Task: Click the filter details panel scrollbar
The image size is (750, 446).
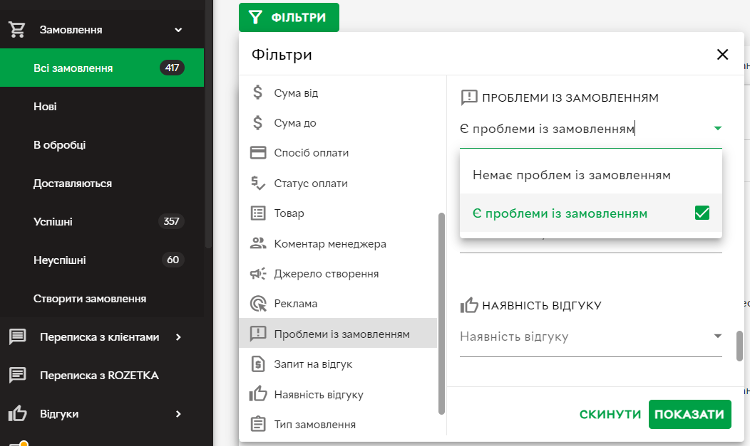Action: (739, 346)
